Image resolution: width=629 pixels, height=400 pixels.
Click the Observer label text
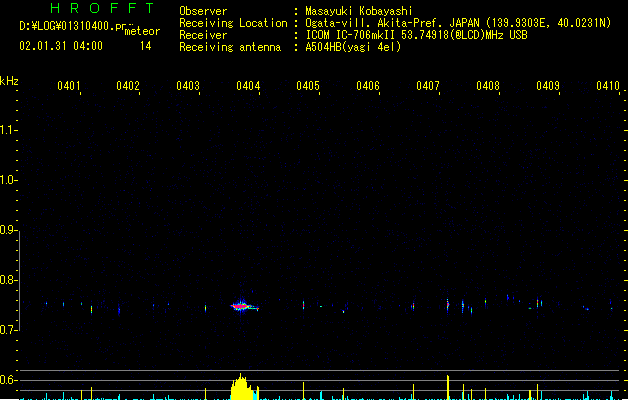pos(203,11)
